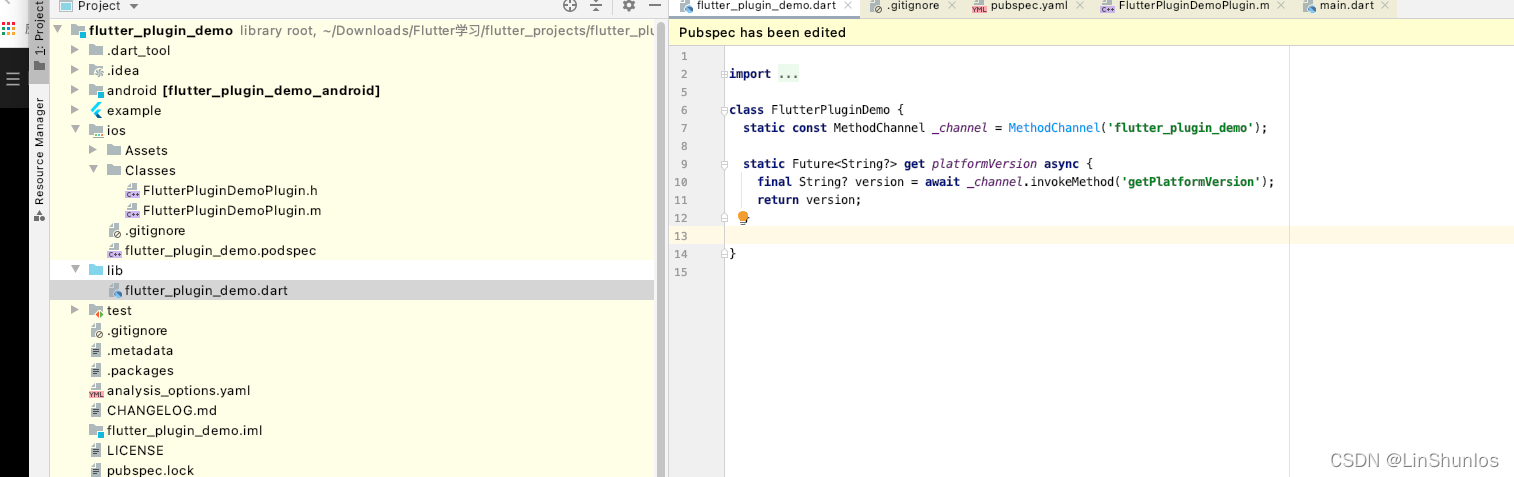1514x477 pixels.
Task: Select the .packages file
Action: tap(140, 370)
